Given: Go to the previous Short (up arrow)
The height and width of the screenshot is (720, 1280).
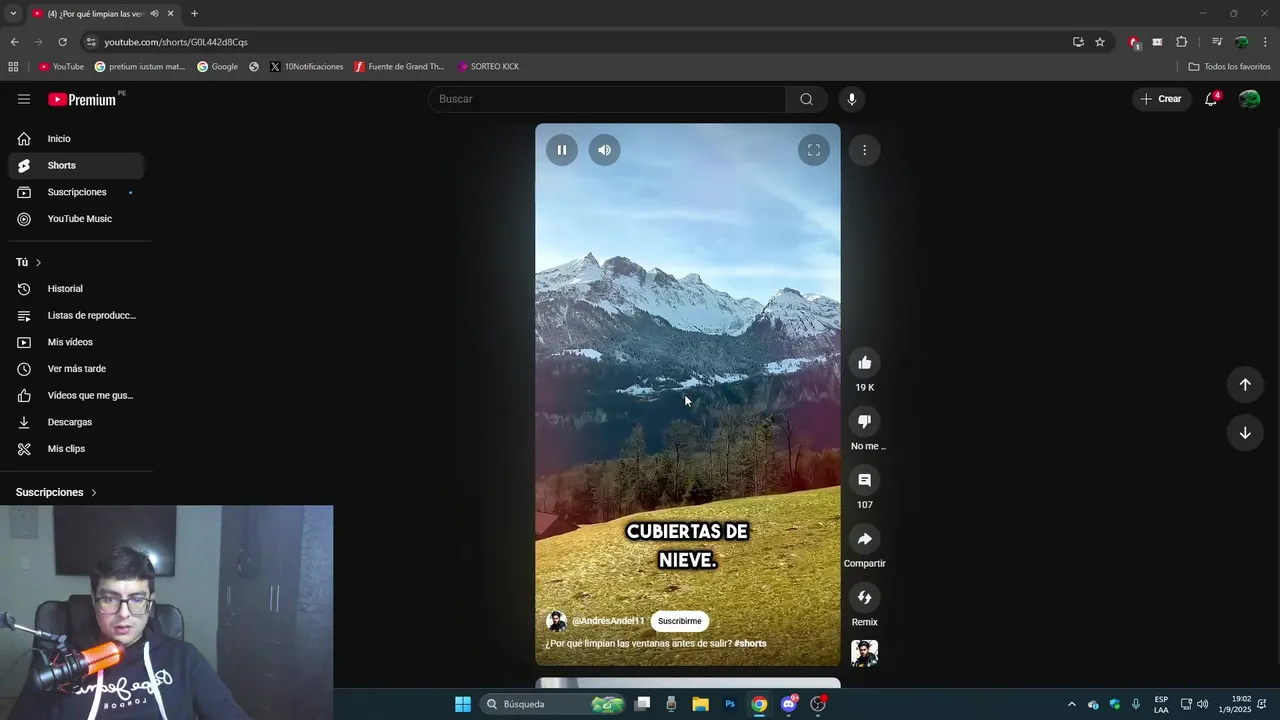Looking at the screenshot, I should coord(1245,385).
